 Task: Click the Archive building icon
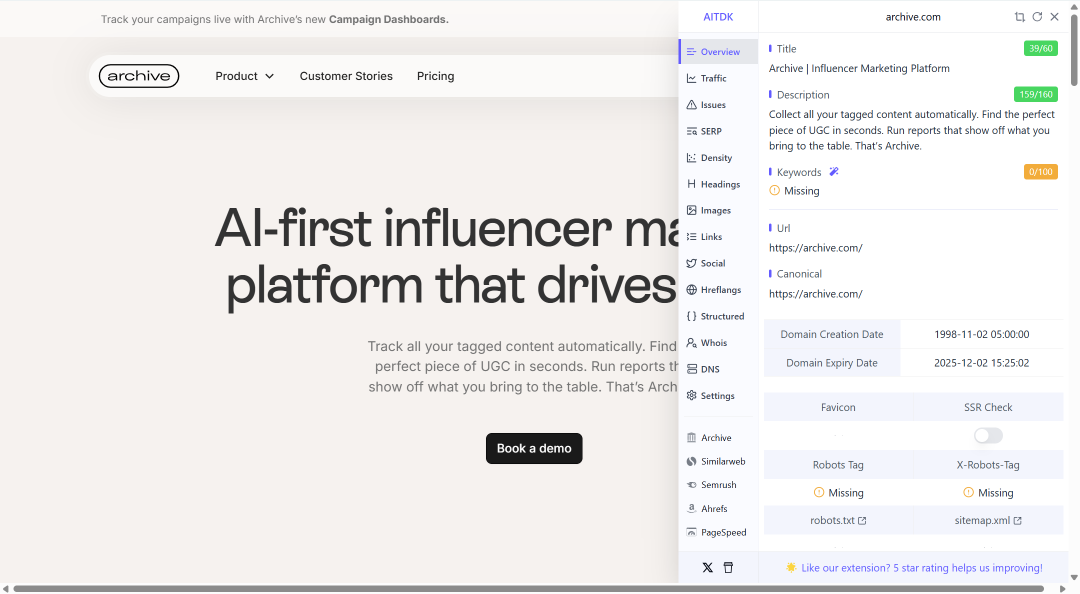692,438
